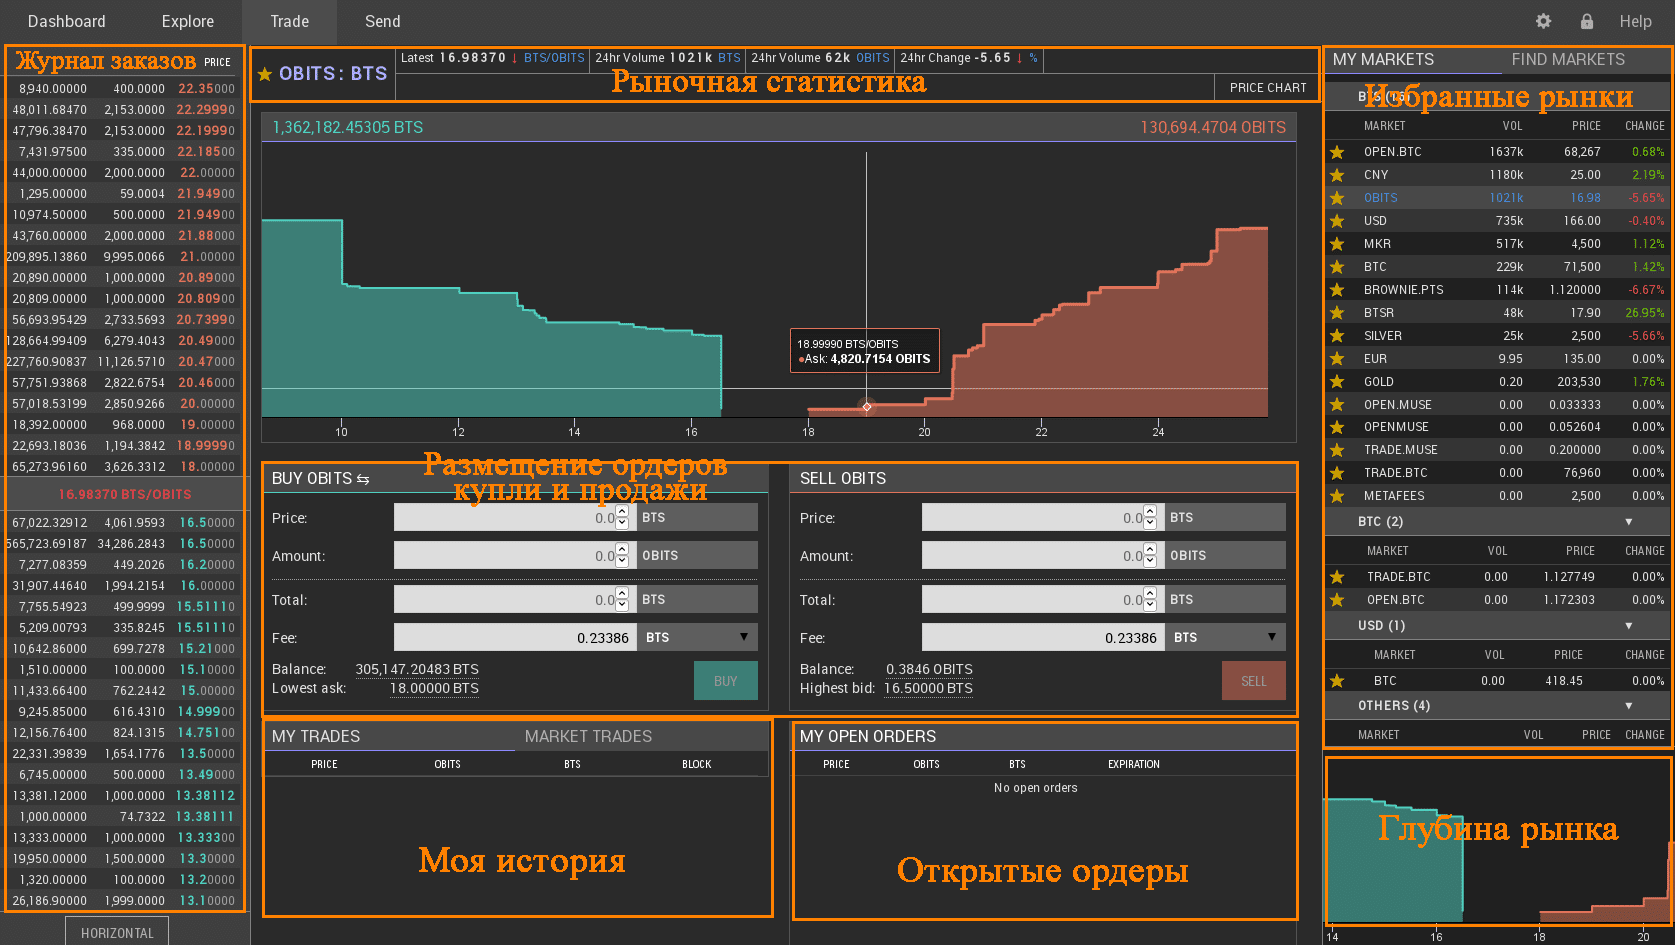Switch order book to HORIZONTAL layout

[x=117, y=932]
